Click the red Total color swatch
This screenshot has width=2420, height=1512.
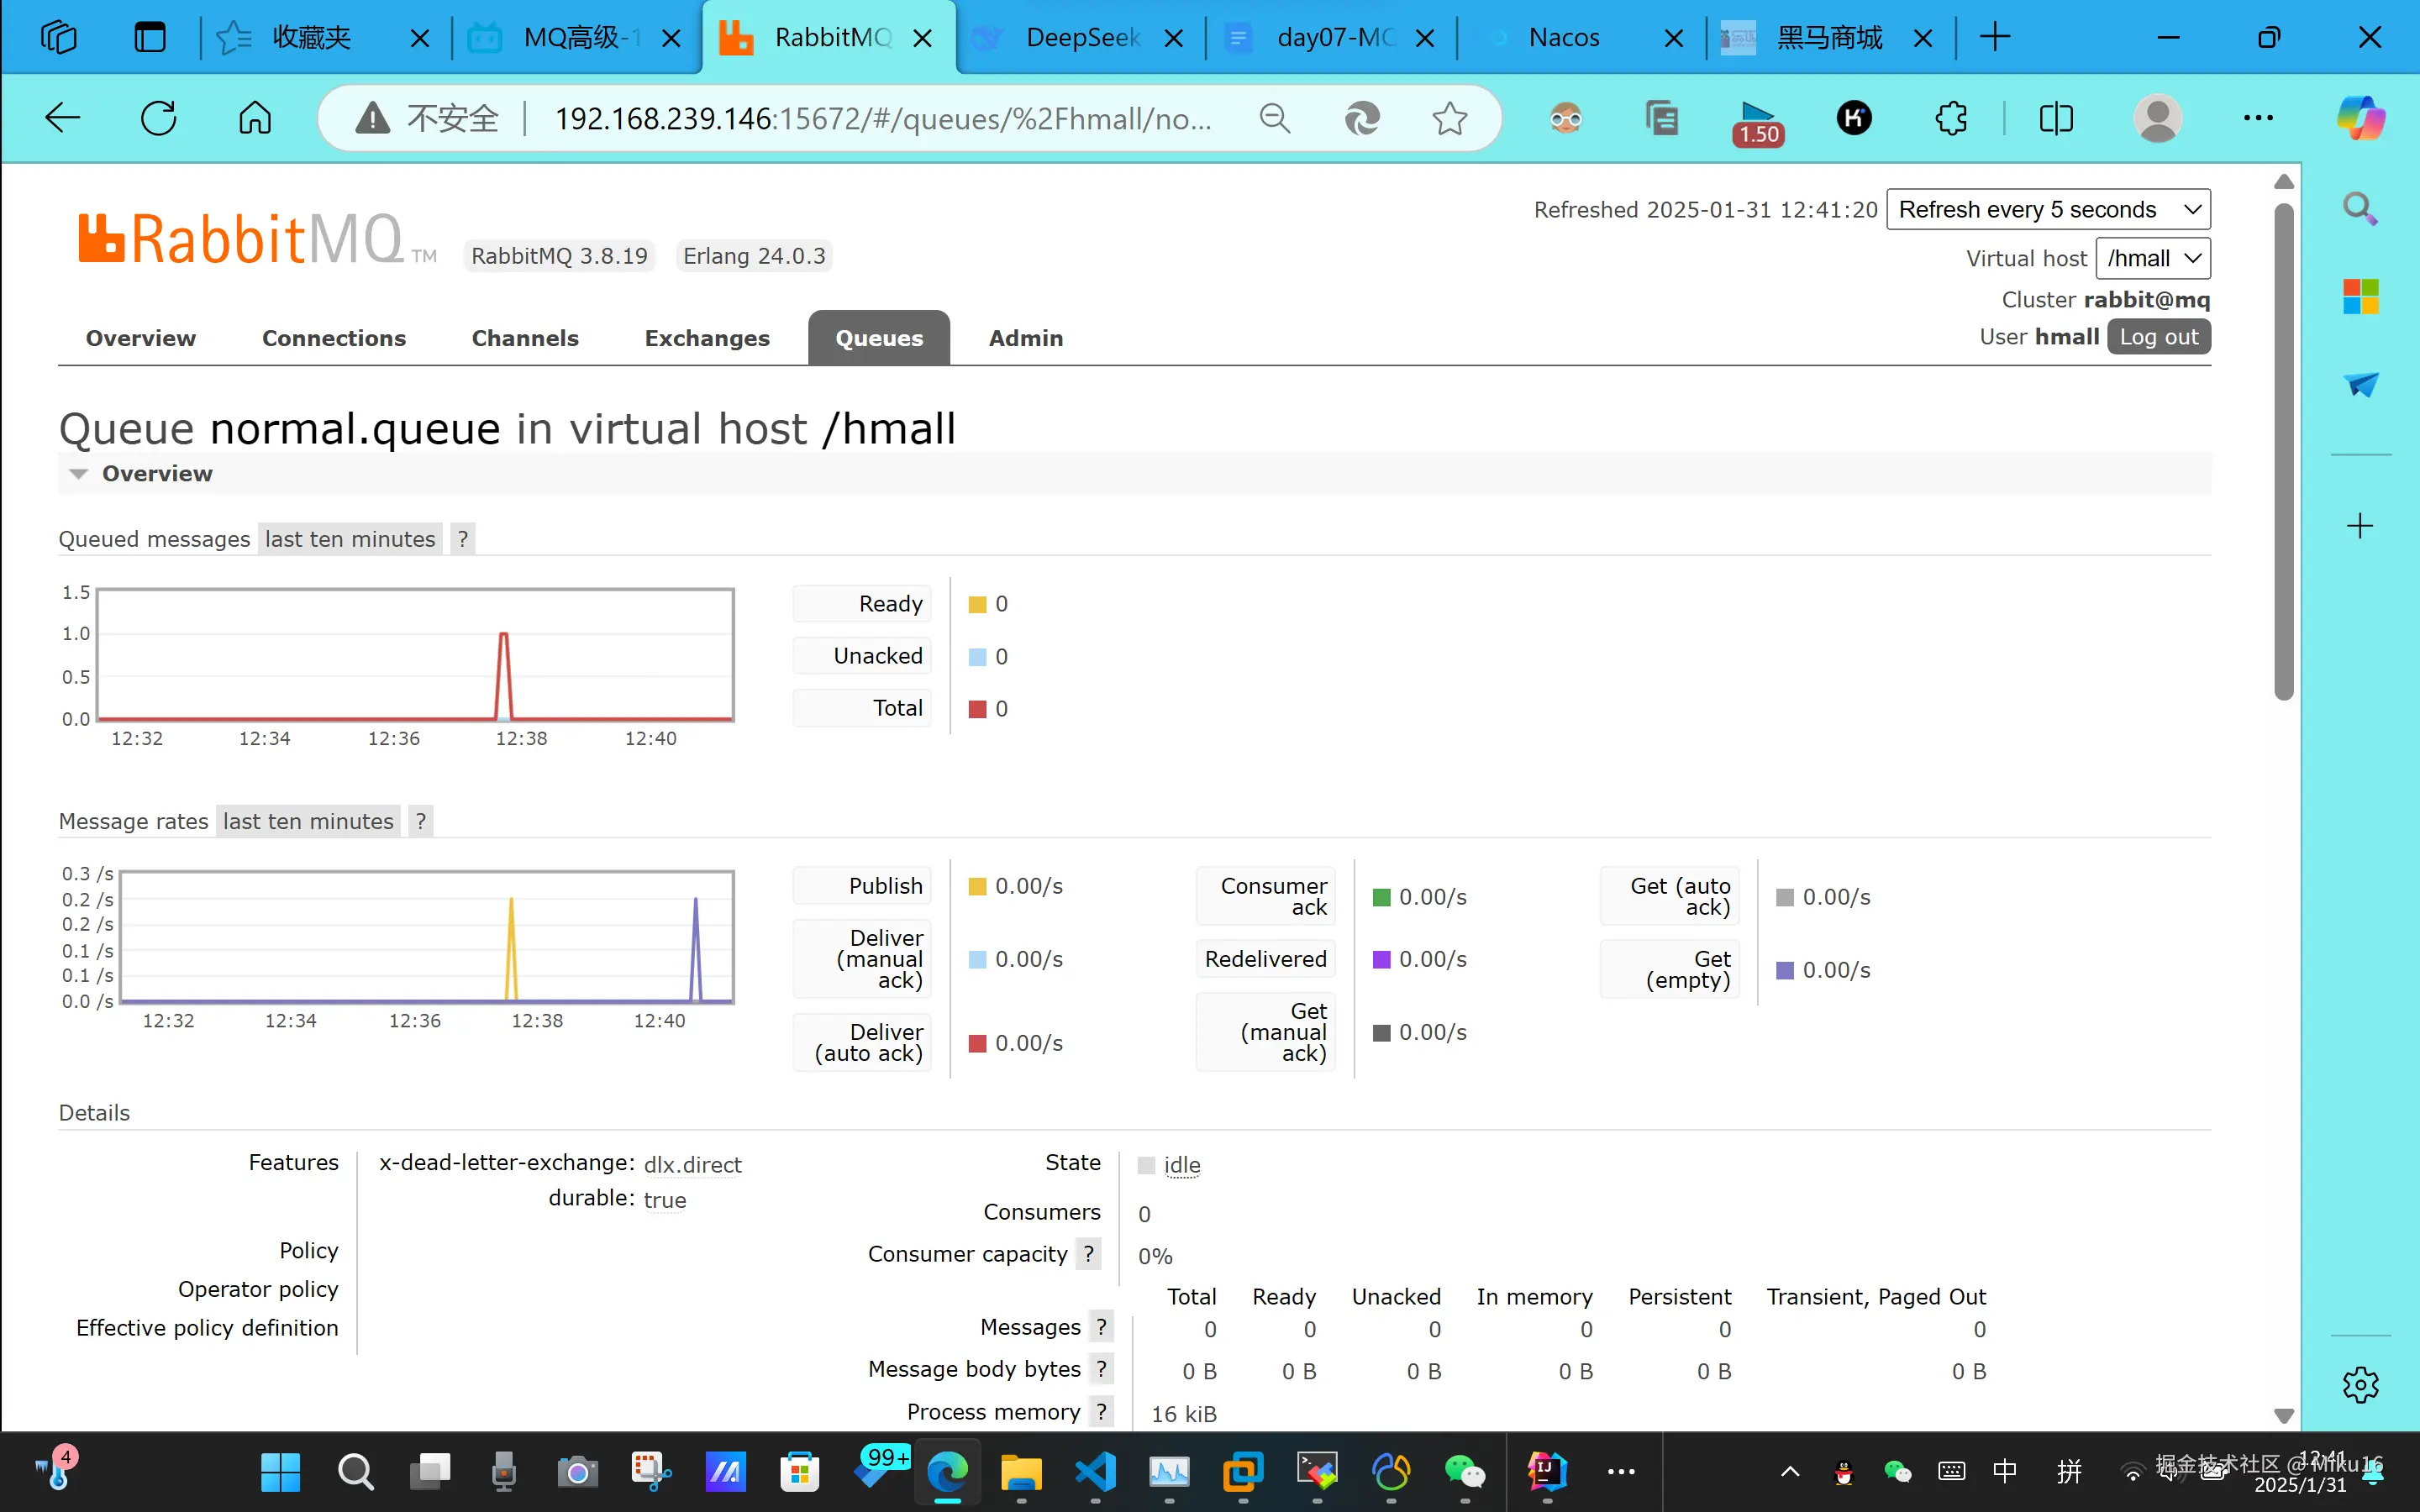coord(977,709)
